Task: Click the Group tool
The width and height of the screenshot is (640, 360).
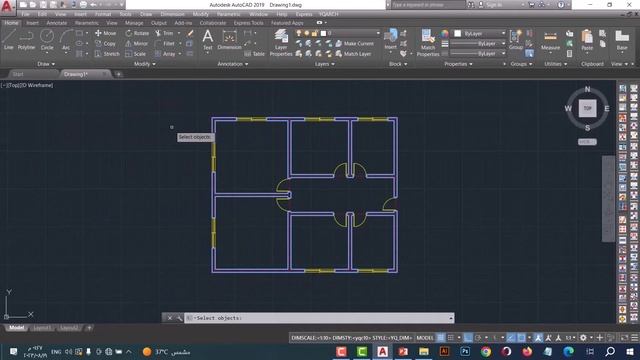Action: (x=516, y=40)
